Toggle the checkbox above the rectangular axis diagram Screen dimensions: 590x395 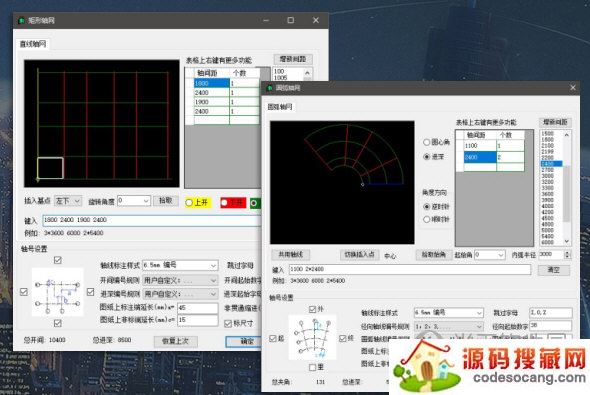point(58,260)
